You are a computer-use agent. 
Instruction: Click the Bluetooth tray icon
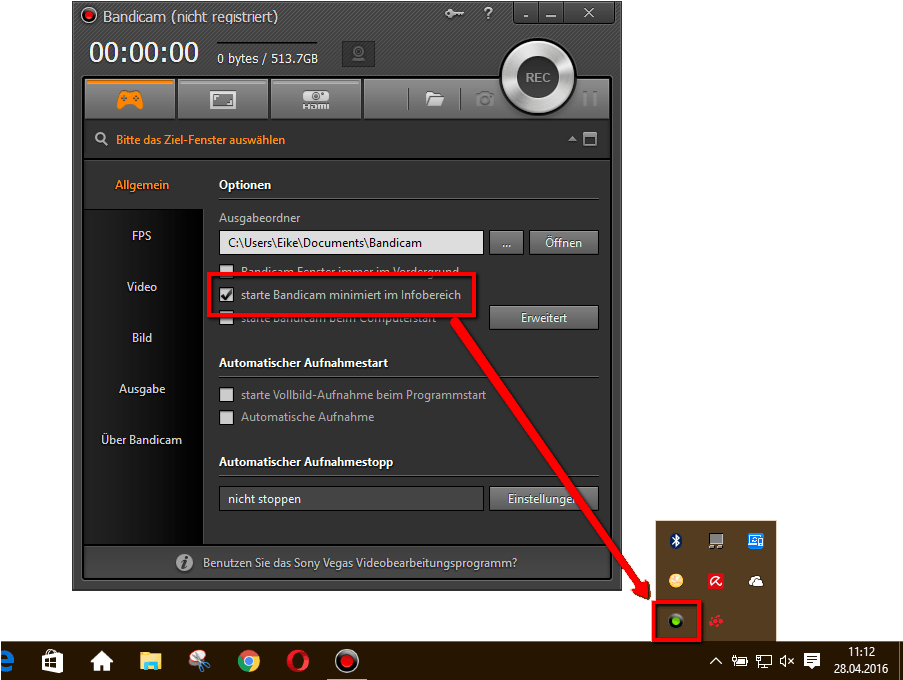(x=676, y=541)
